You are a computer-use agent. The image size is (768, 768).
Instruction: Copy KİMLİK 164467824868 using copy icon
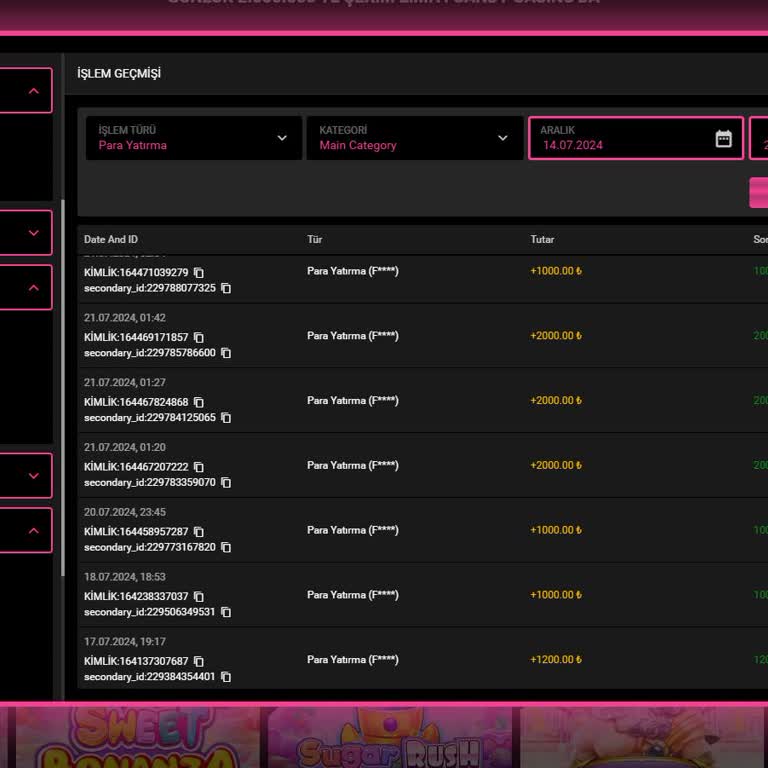tap(199, 402)
